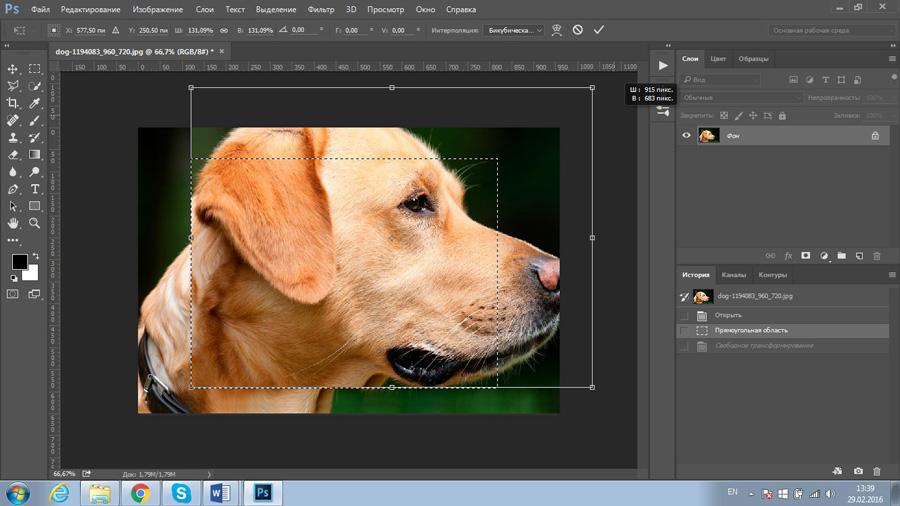Select the Hand tool
The height and width of the screenshot is (506, 900).
[x=13, y=223]
